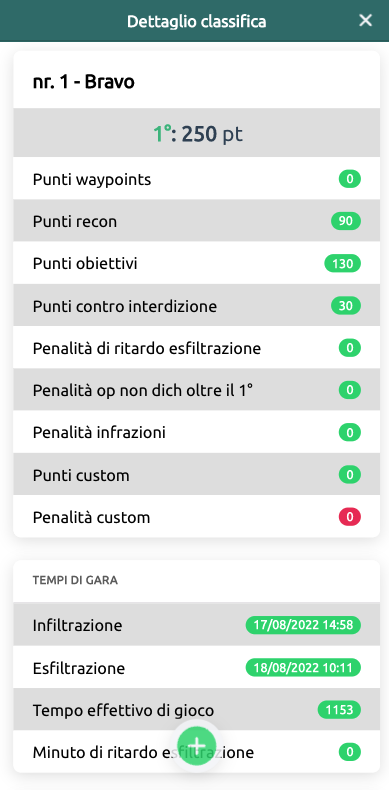This screenshot has height=790, width=389.
Task: Click the 30 badge for contro interdizione
Action: click(x=346, y=306)
